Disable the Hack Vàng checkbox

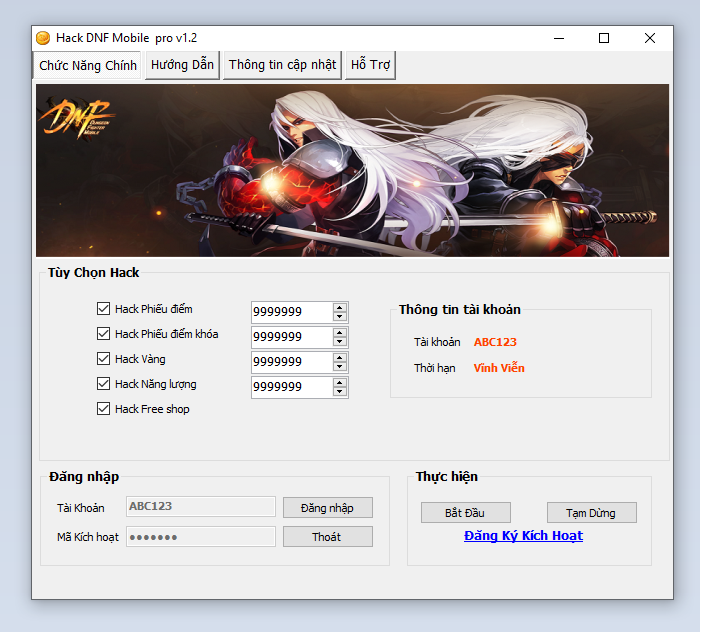103,359
